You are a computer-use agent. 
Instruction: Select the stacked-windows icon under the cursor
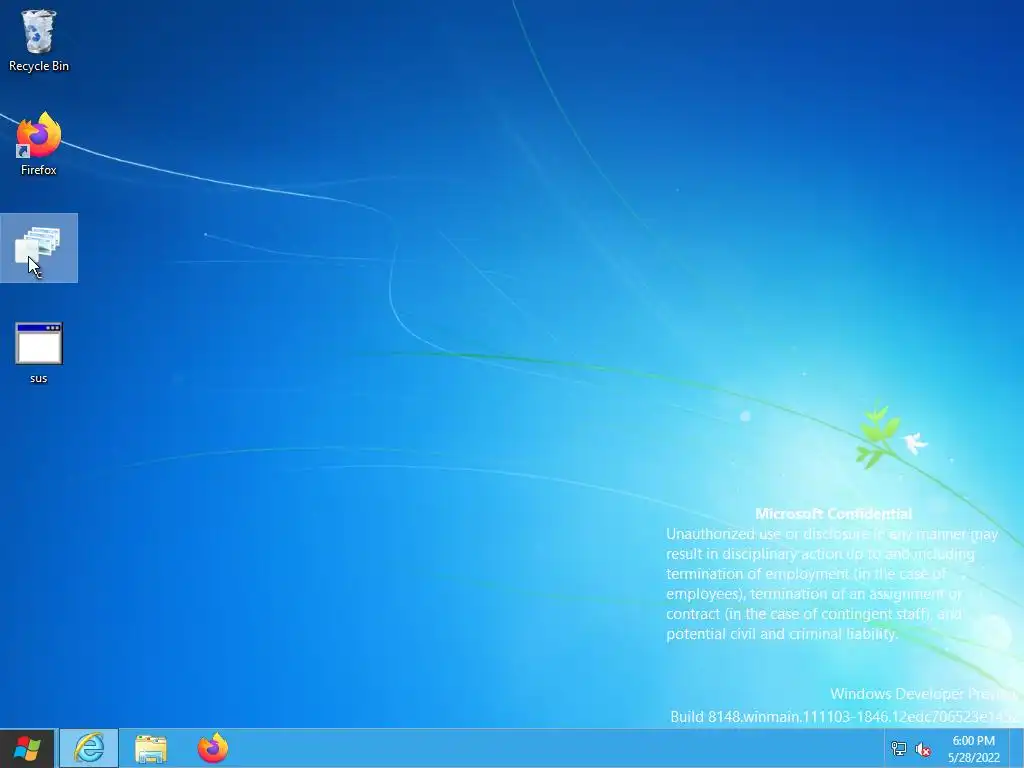[38, 247]
